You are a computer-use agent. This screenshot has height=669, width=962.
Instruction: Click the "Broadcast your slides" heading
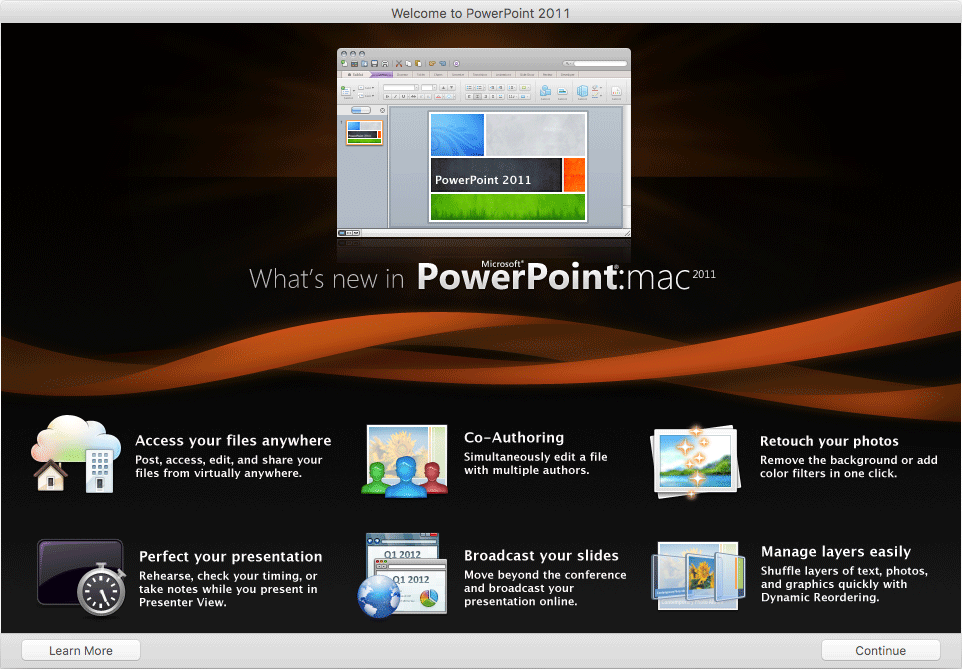pos(541,555)
